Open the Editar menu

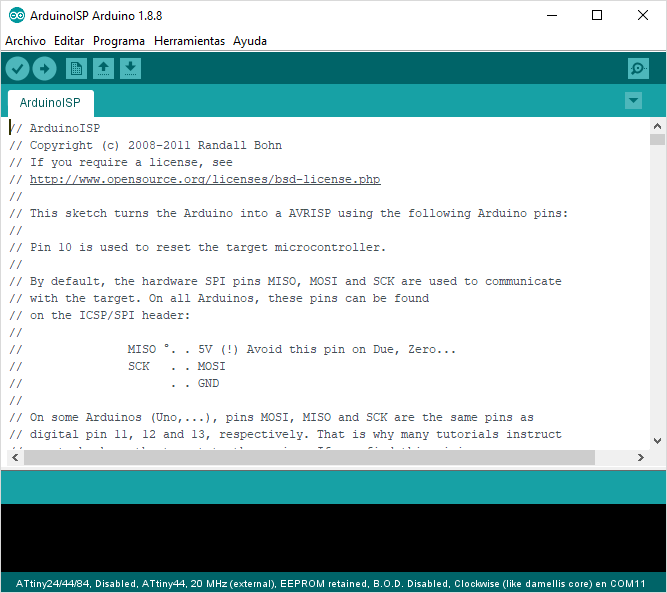click(x=69, y=41)
